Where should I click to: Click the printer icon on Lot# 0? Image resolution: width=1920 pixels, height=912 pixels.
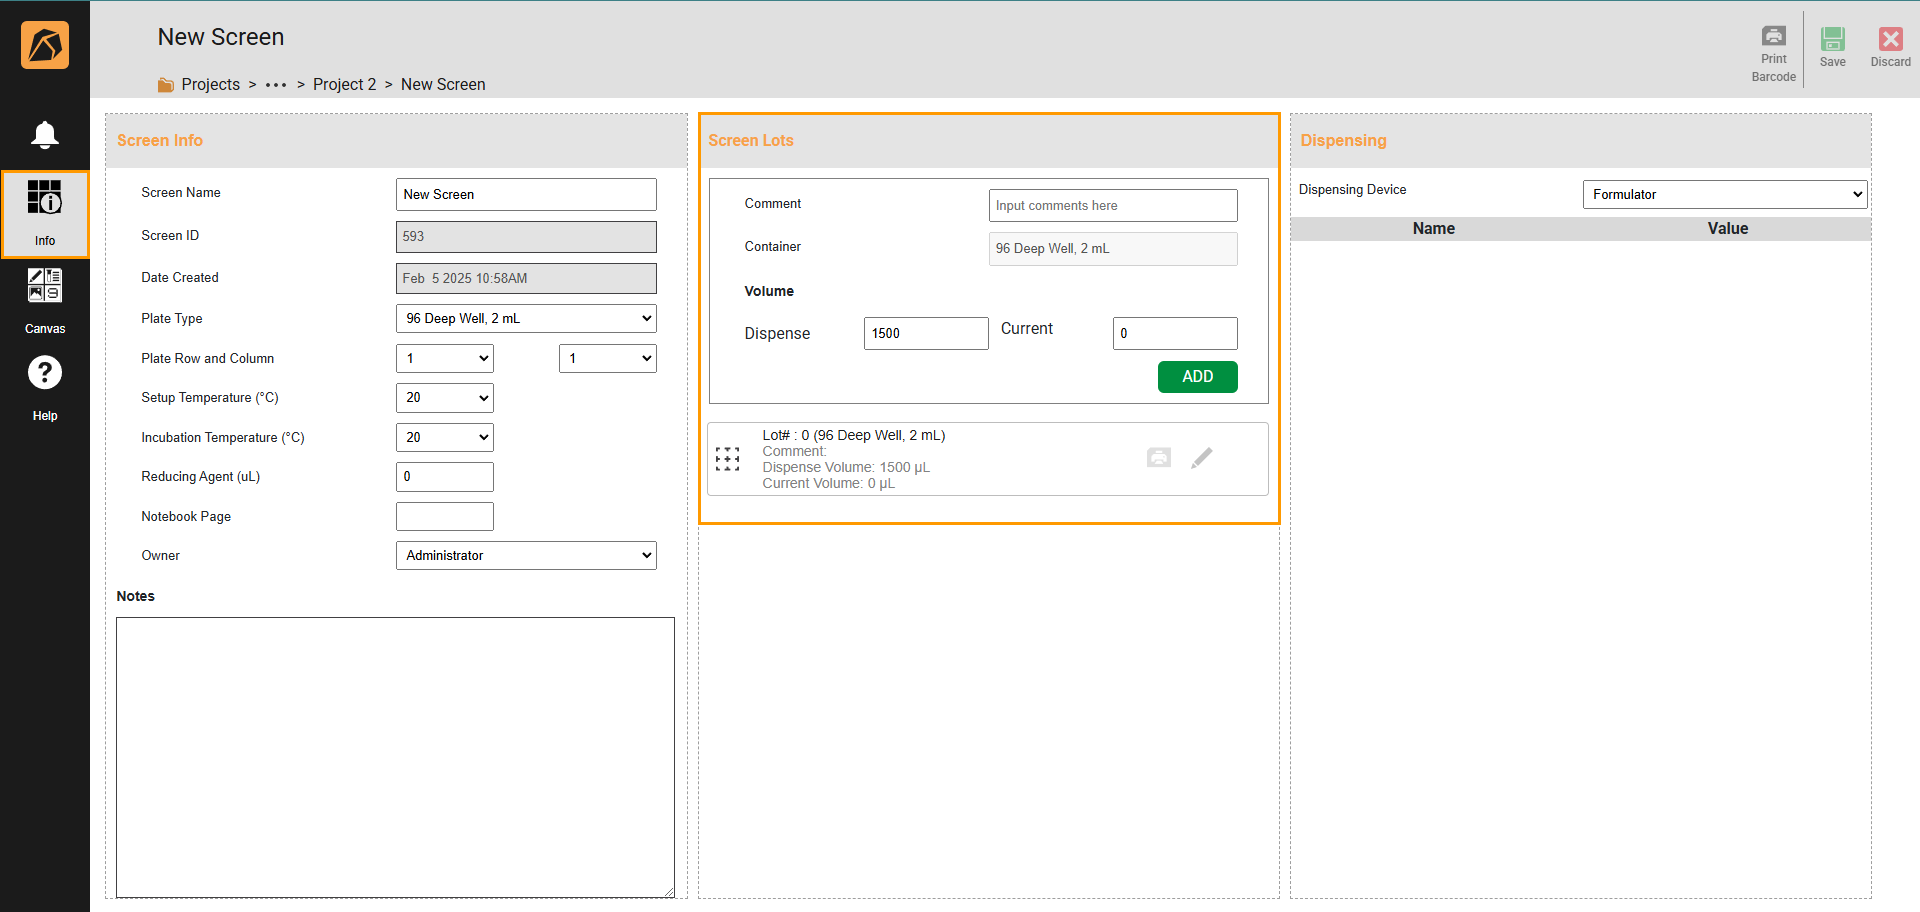pos(1158,457)
